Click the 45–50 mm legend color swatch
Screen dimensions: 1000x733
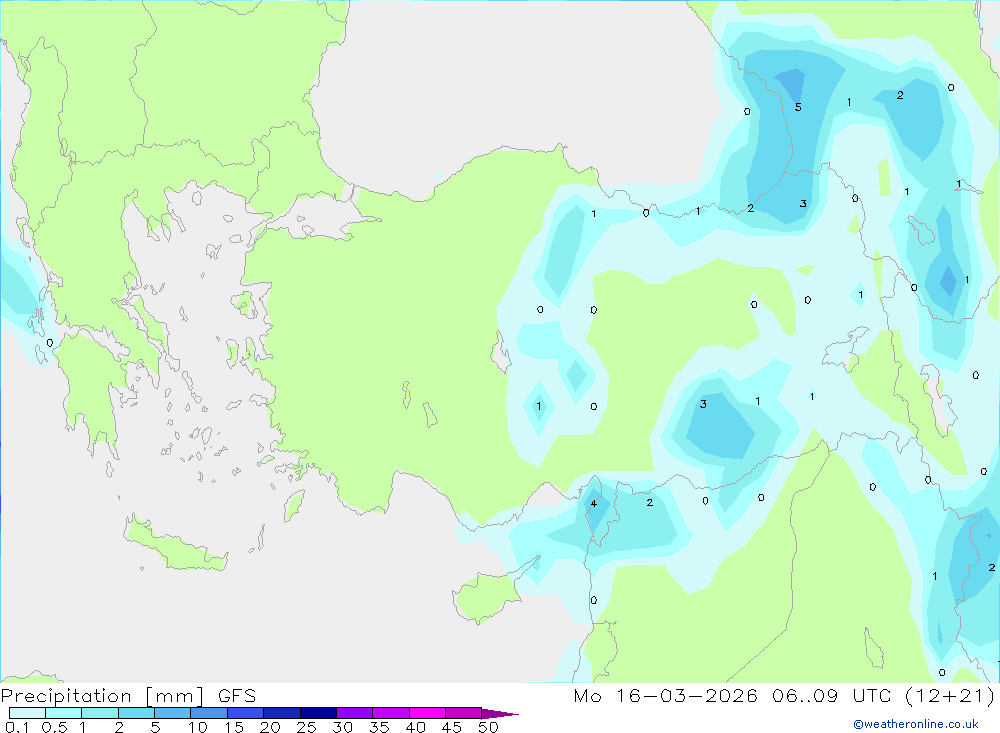464,713
